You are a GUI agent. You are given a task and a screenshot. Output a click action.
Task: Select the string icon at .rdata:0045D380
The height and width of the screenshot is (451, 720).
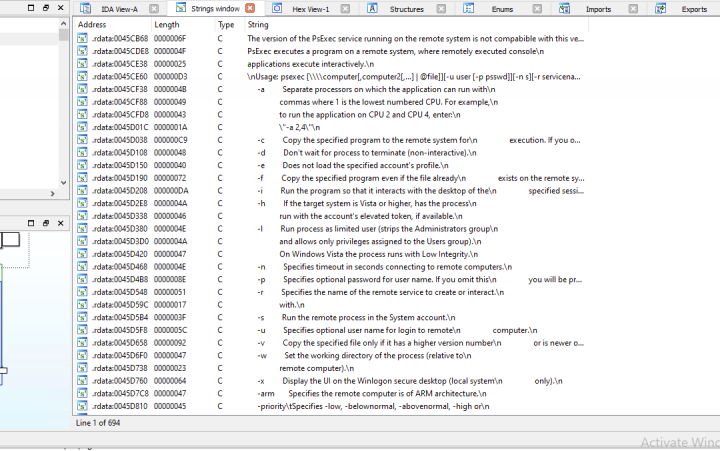82,229
